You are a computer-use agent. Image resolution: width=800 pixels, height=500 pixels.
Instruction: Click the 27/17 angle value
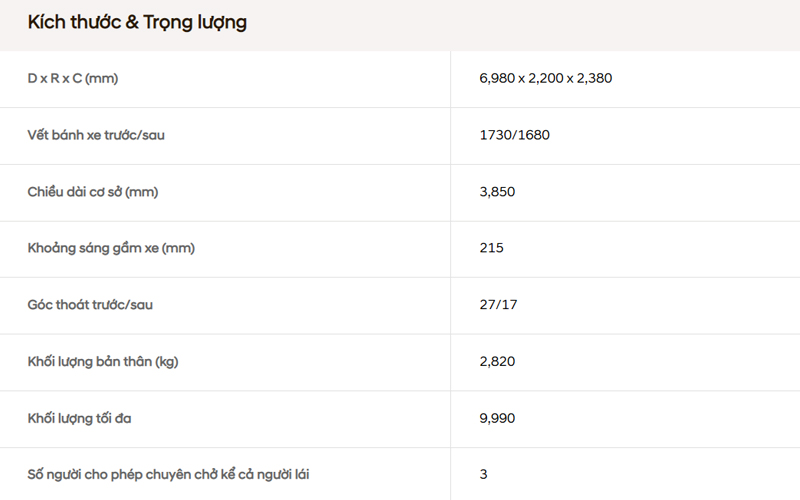(498, 305)
